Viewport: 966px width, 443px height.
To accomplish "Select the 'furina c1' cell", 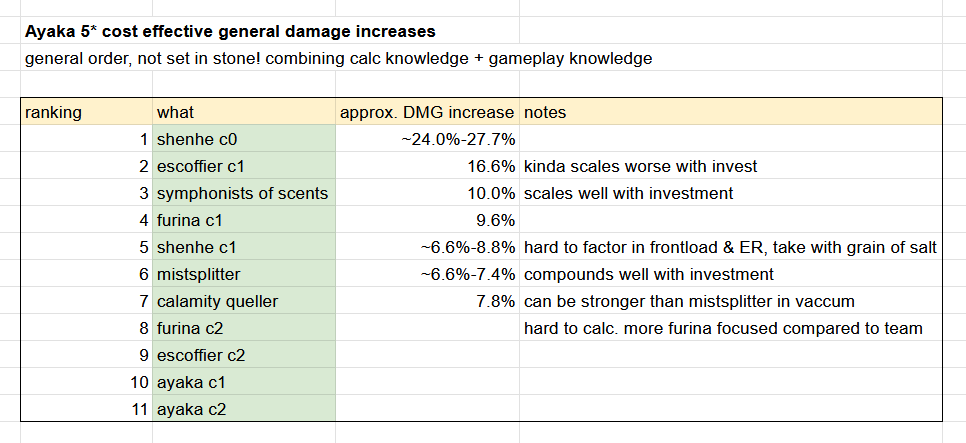I will 244,221.
